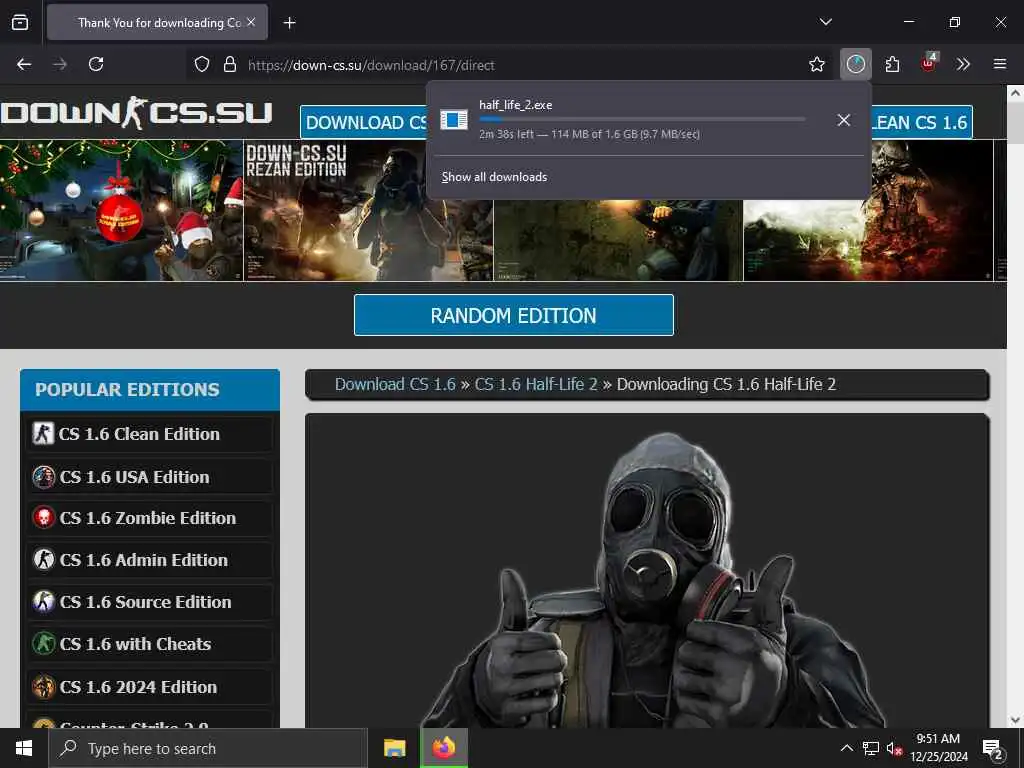Cancel the half_life_2.exe download
This screenshot has height=768, width=1024.
(843, 120)
